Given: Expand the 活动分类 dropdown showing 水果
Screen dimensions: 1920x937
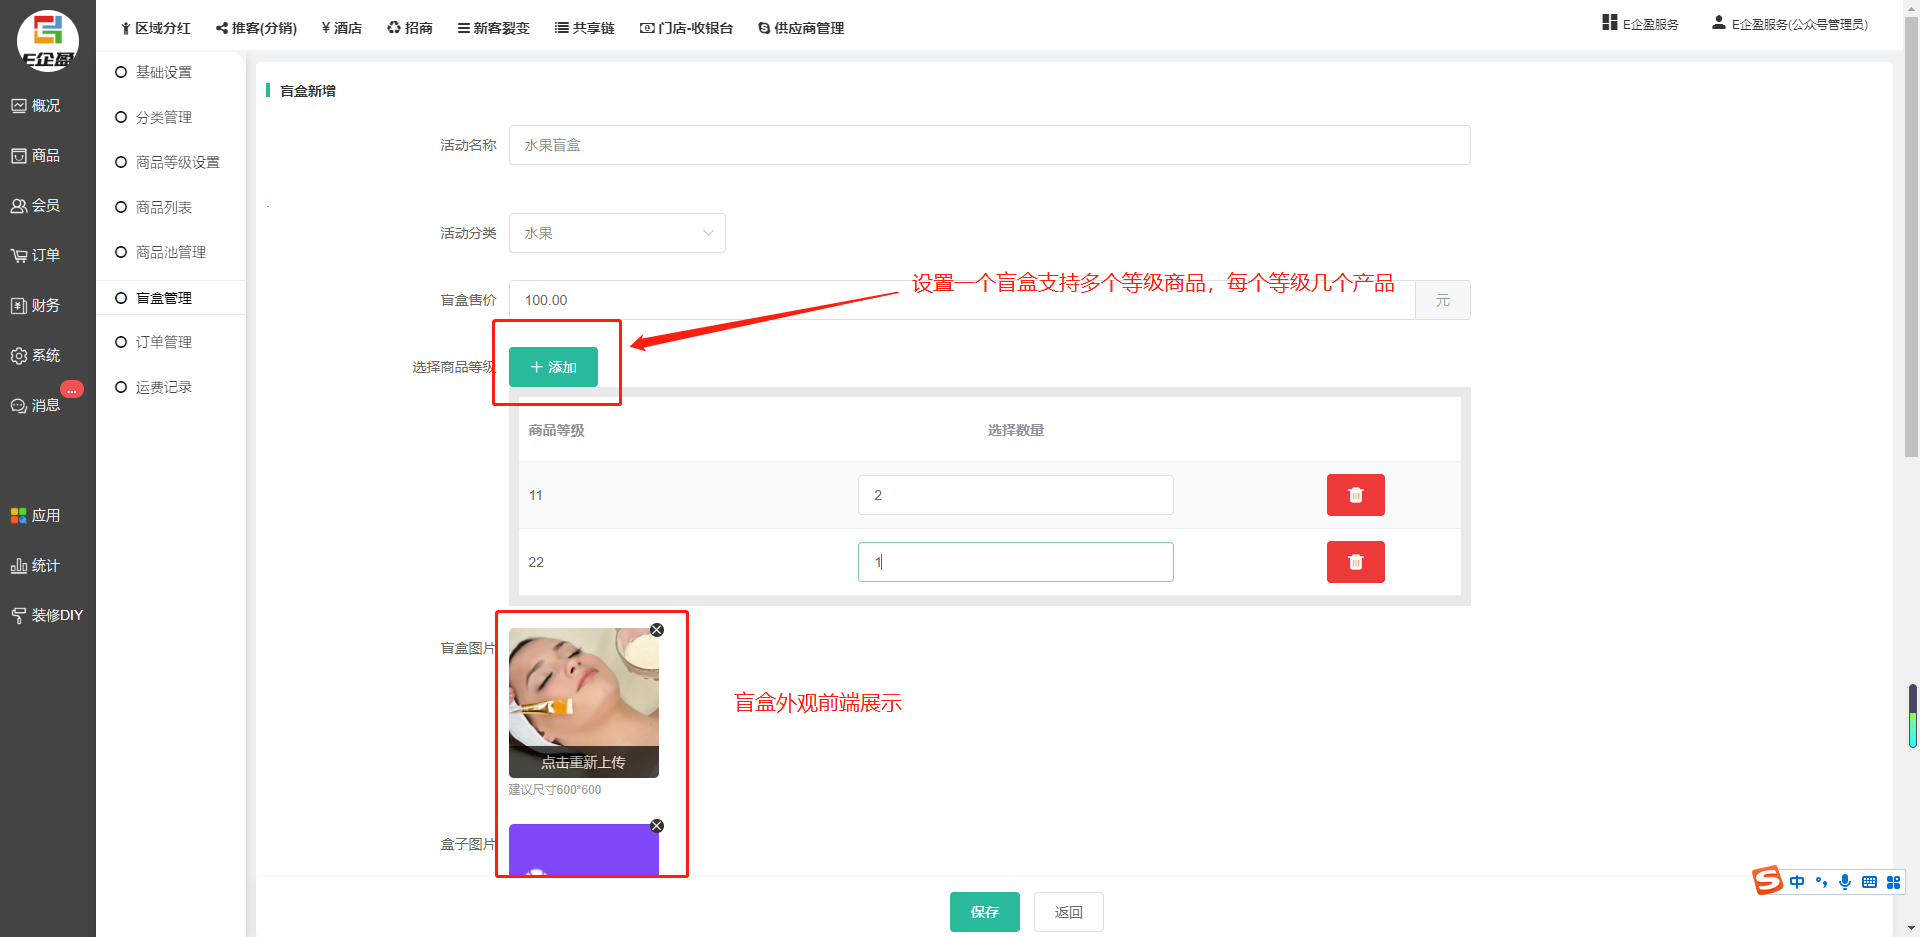Looking at the screenshot, I should (x=617, y=233).
